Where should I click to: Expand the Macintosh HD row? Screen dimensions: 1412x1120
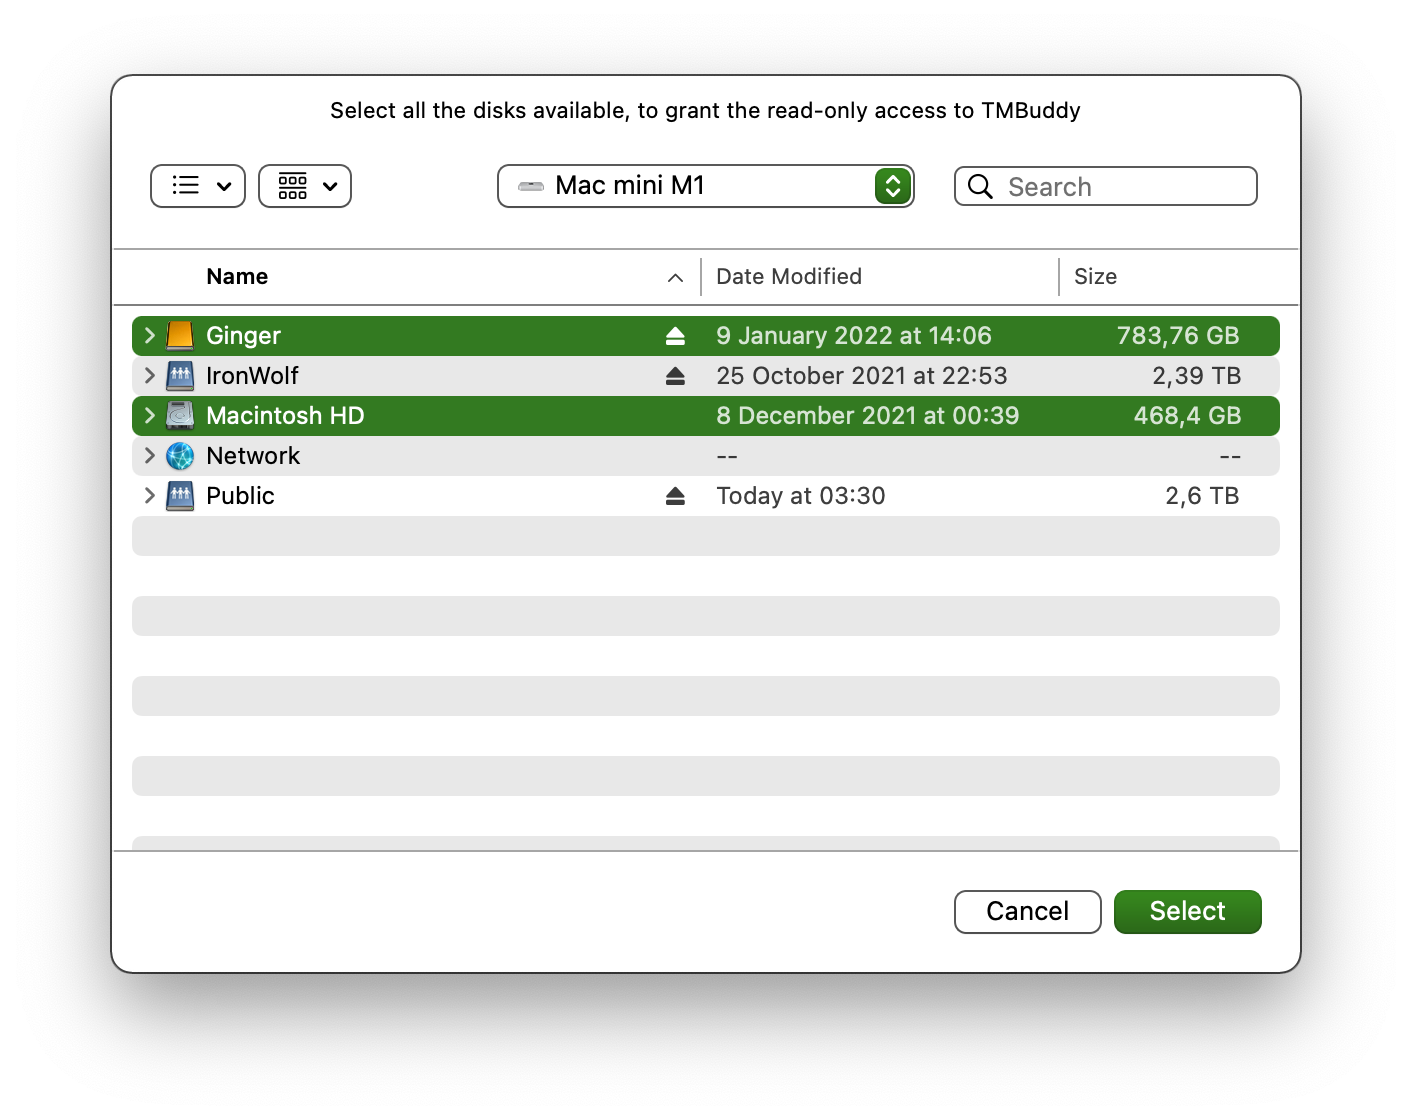pos(149,416)
